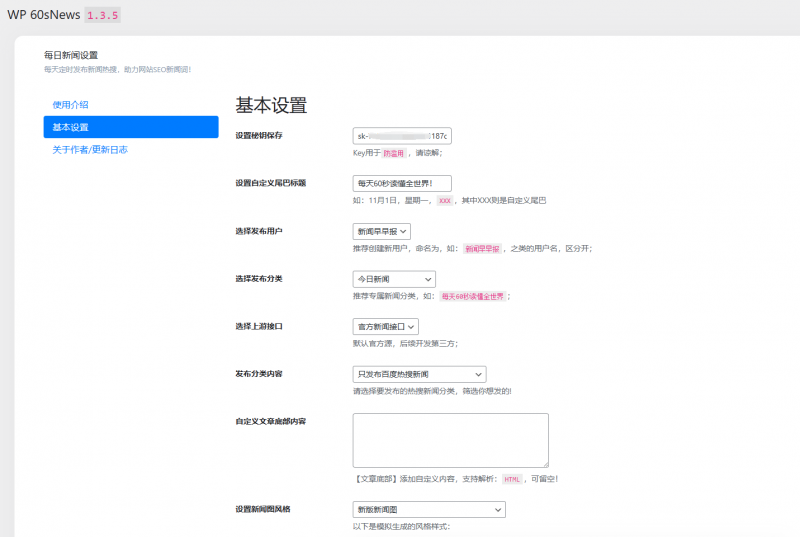Click the 以下是模拟生成的风格样式 text

[402, 526]
